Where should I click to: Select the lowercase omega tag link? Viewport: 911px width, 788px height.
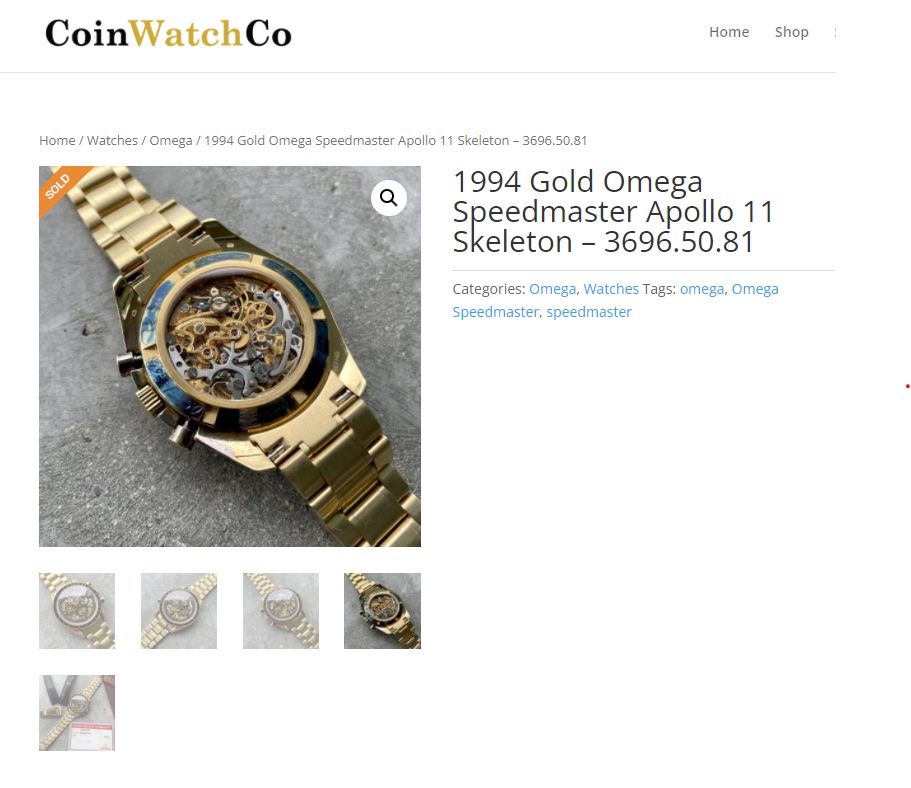[702, 289]
